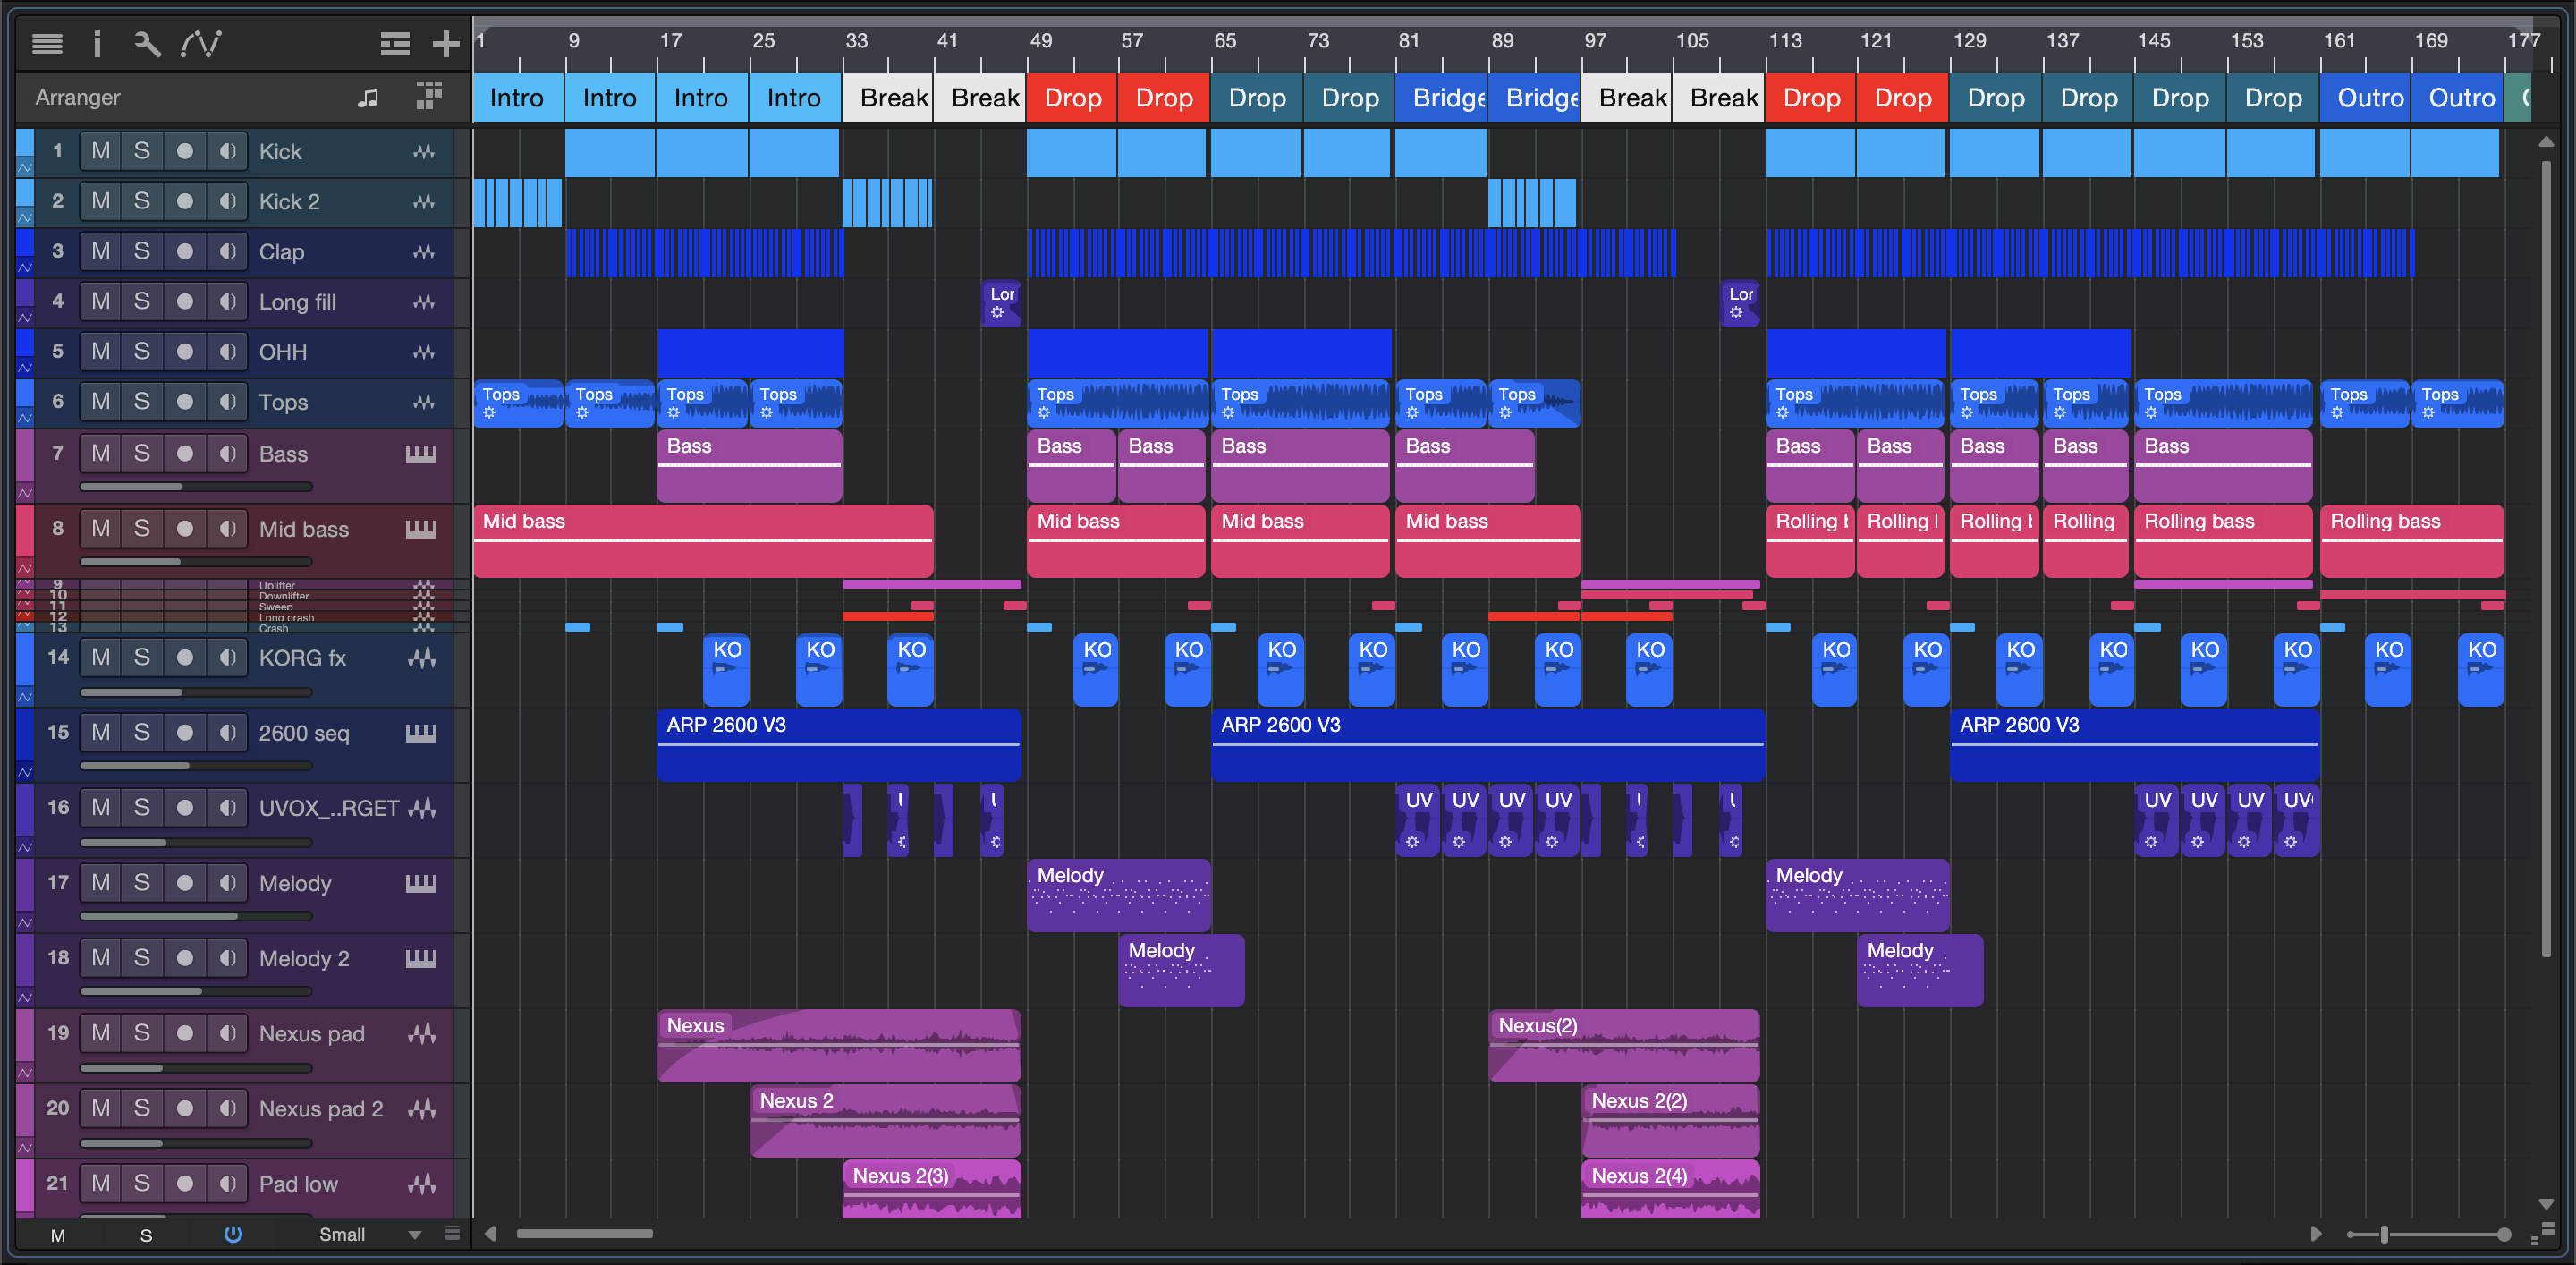This screenshot has height=1265, width=2576.
Task: Toggle monitor on KORG fx track
Action: click(x=228, y=657)
